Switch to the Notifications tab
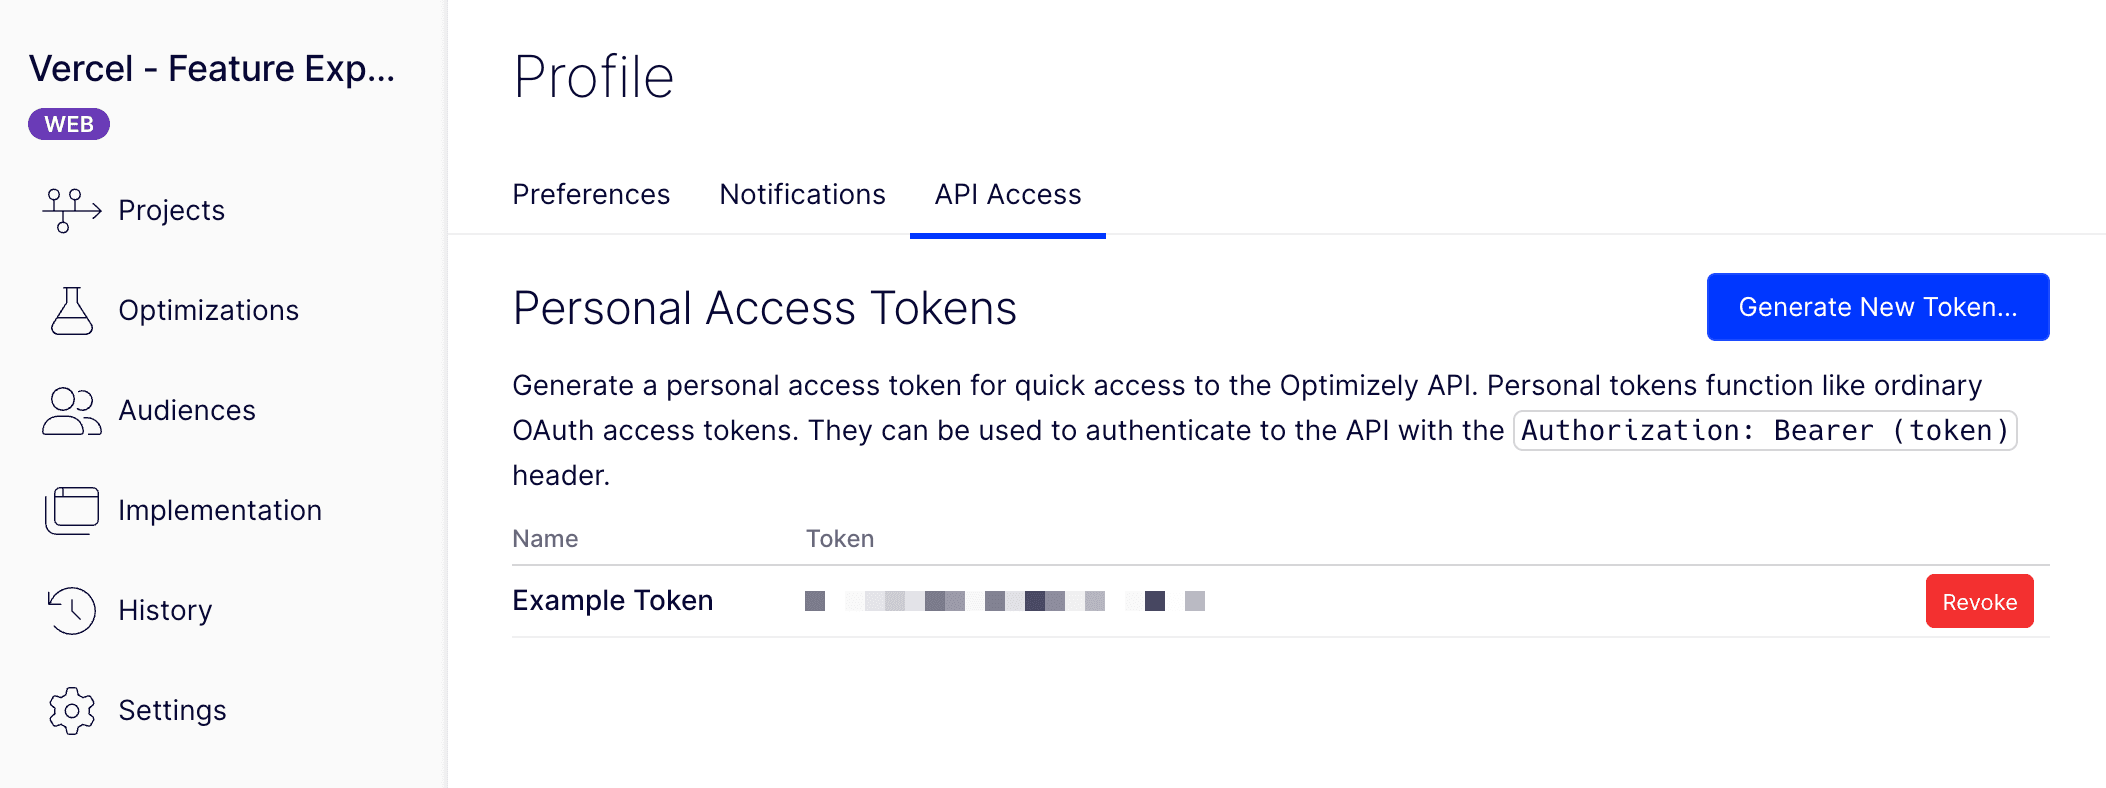The height and width of the screenshot is (788, 2106). coord(802,194)
